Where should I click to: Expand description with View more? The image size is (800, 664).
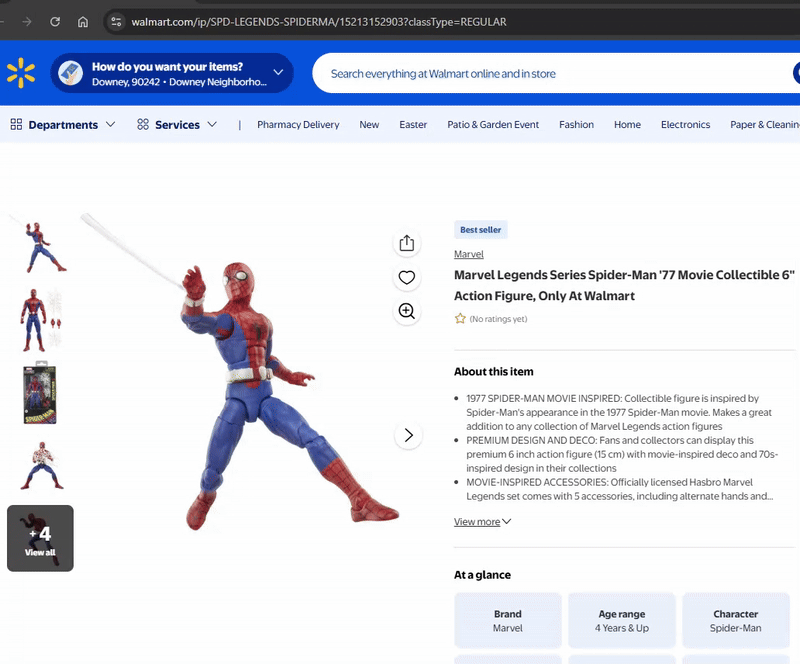482,522
